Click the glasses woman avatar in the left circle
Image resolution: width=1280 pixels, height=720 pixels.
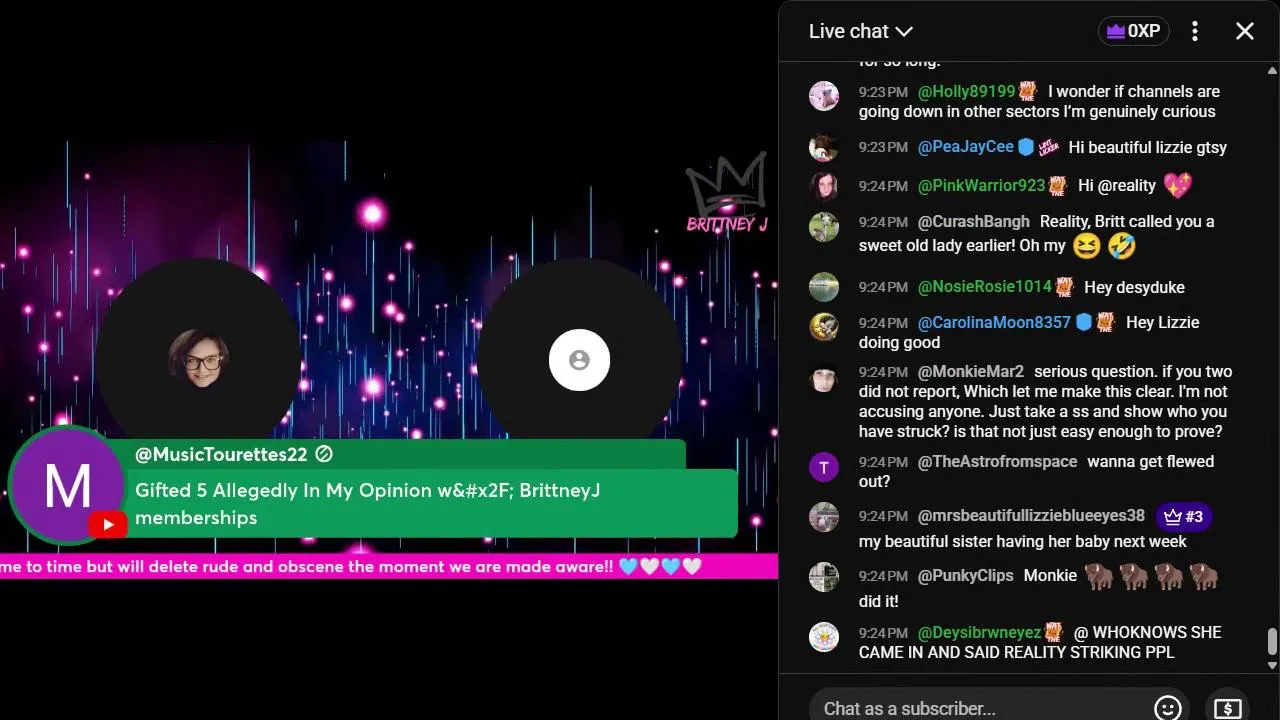[199, 358]
